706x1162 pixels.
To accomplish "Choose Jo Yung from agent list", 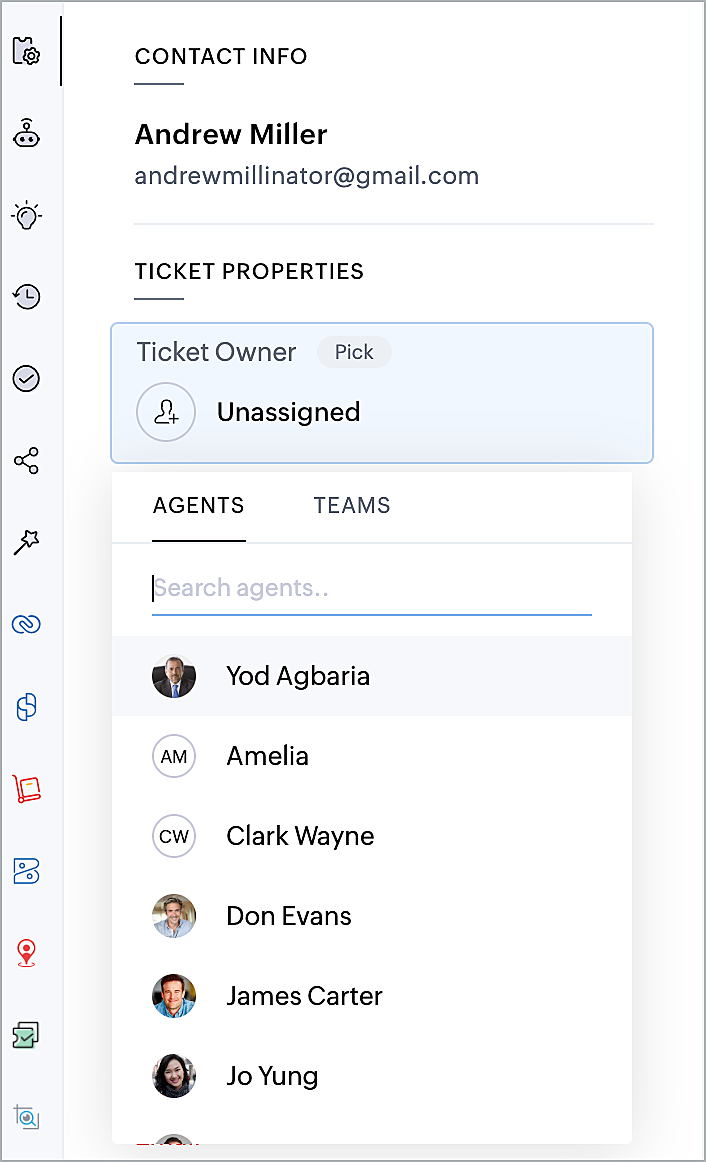I will 372,1076.
